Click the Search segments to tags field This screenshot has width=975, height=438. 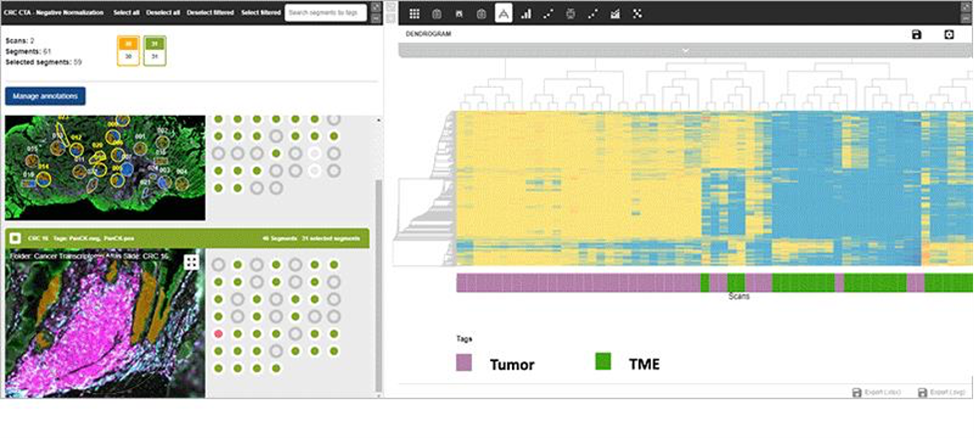[x=325, y=13]
